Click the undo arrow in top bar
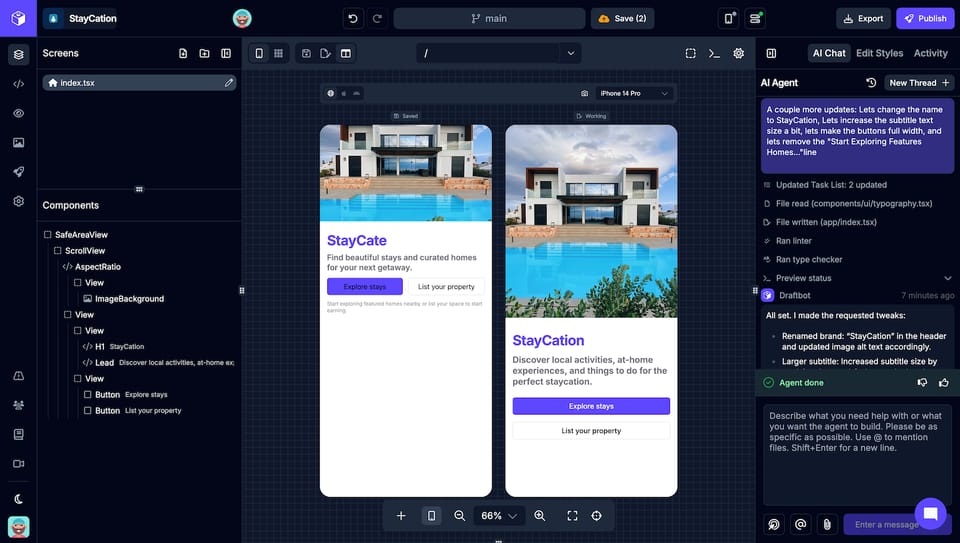Screen dimensions: 960x543 pos(353,18)
